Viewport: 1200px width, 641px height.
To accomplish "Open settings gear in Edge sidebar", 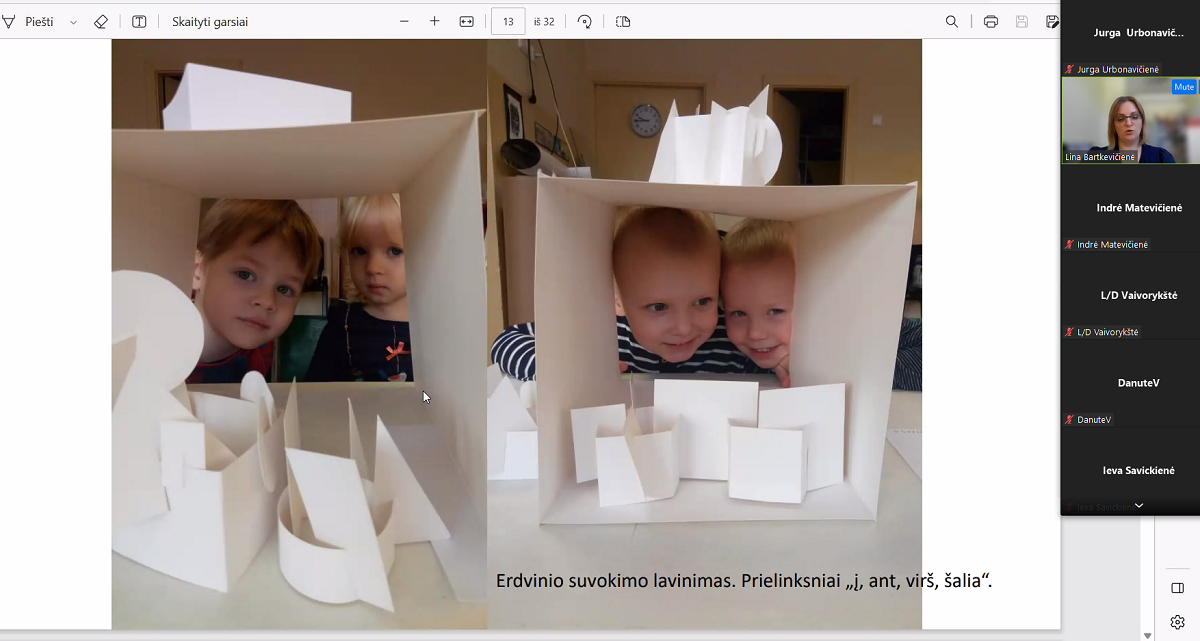I will click(1177, 622).
